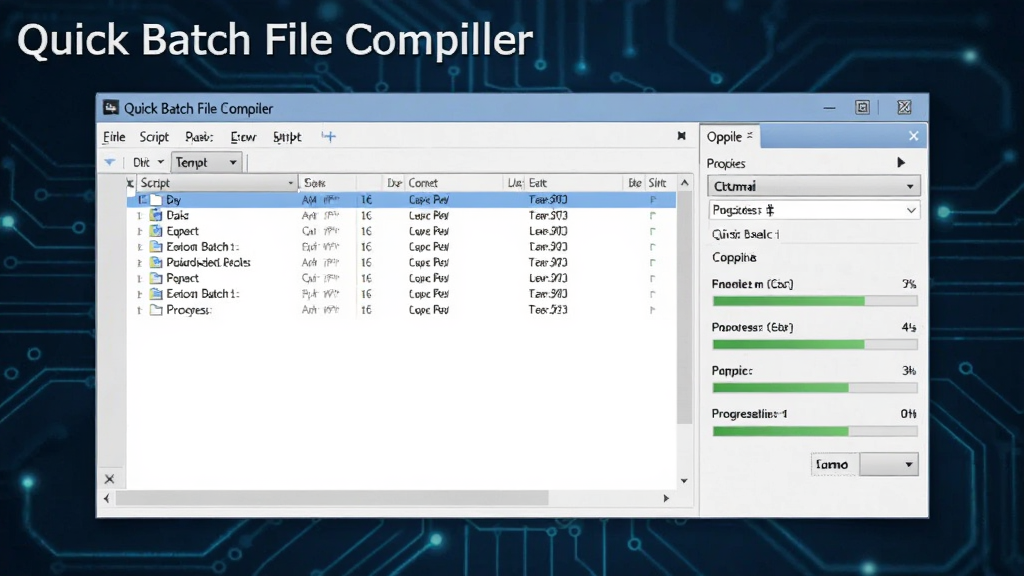The height and width of the screenshot is (576, 1024).
Task: Click the horizontal scroll left arrow
Action: pos(107,498)
